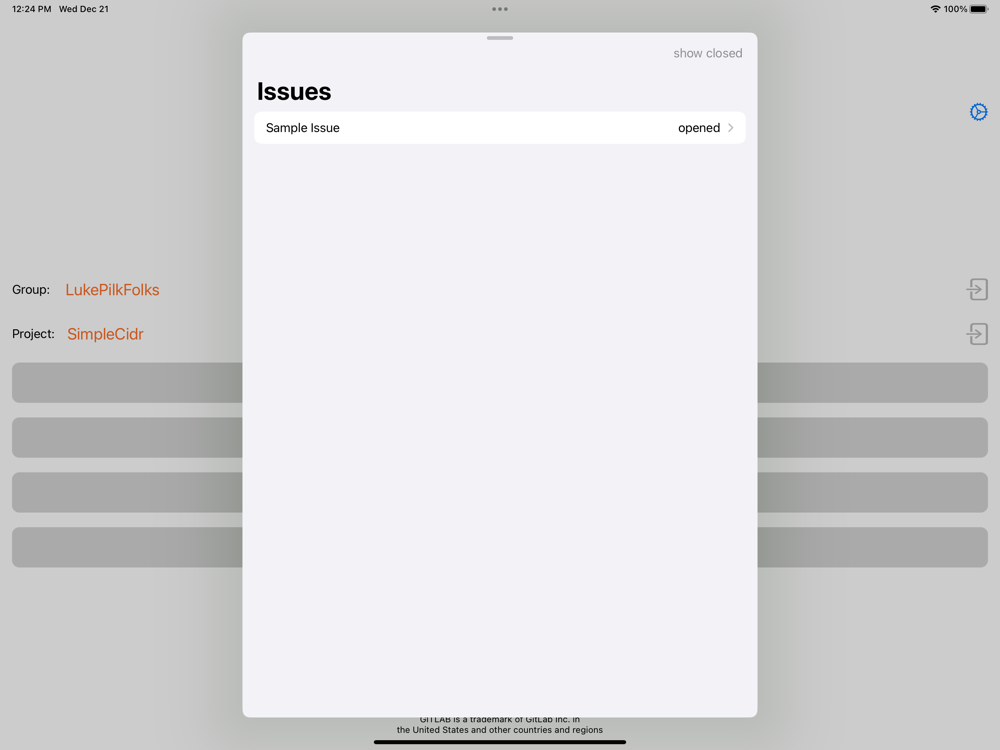Tap the 12:24 PM clock
1000x750 pixels.
tap(31, 9)
